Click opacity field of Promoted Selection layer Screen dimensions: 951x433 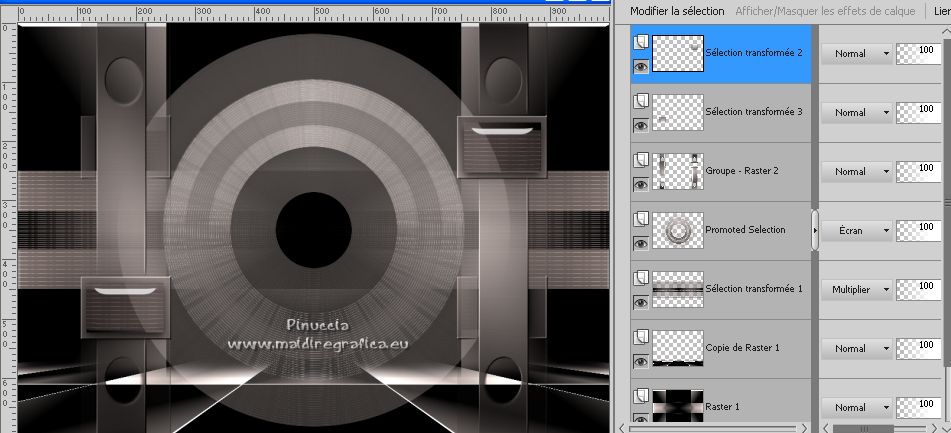tap(918, 230)
